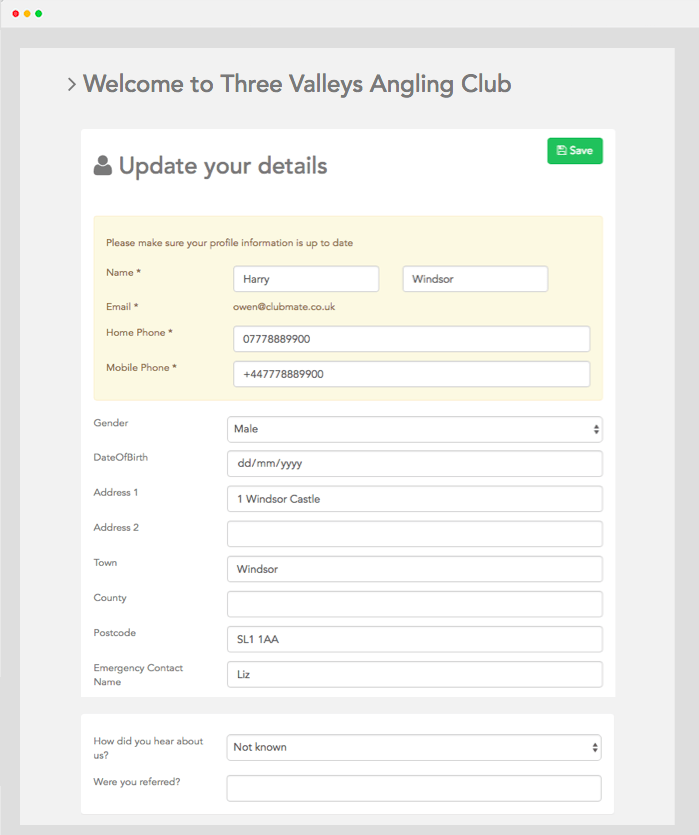Click the red close window dot
Viewport: 699px width, 835px height.
(15, 13)
